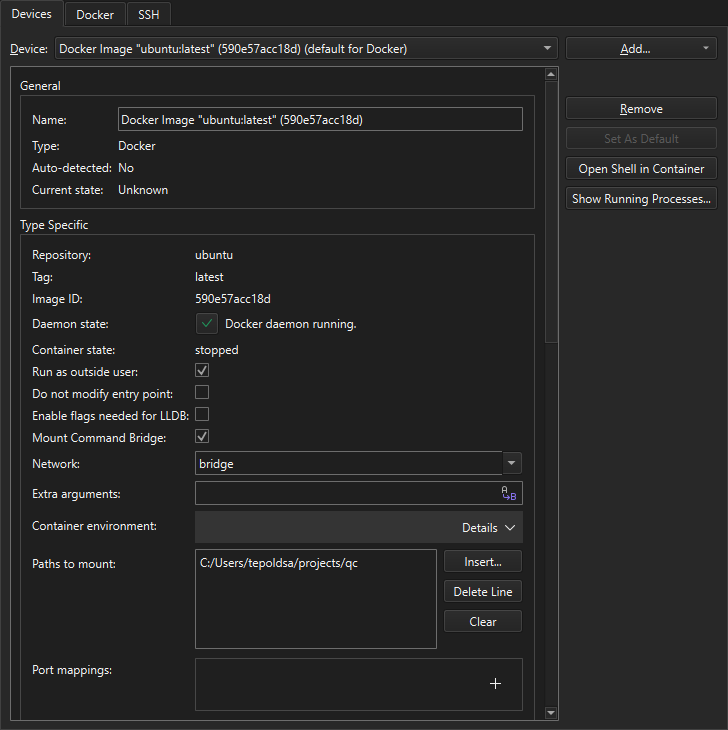The width and height of the screenshot is (728, 730).
Task: Click the Delete Line button
Action: tap(483, 592)
